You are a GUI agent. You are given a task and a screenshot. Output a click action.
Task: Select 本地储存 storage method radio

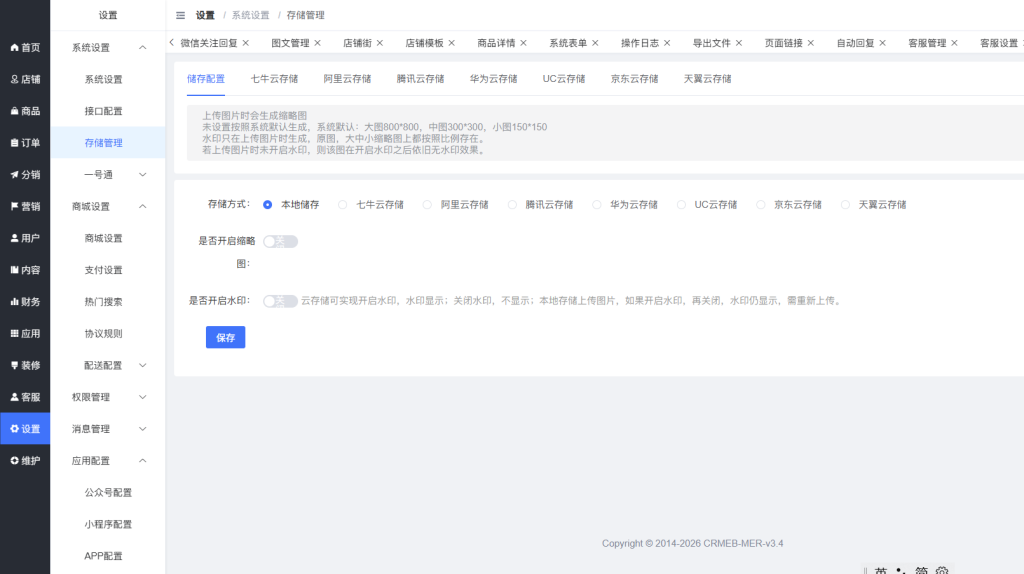point(268,205)
